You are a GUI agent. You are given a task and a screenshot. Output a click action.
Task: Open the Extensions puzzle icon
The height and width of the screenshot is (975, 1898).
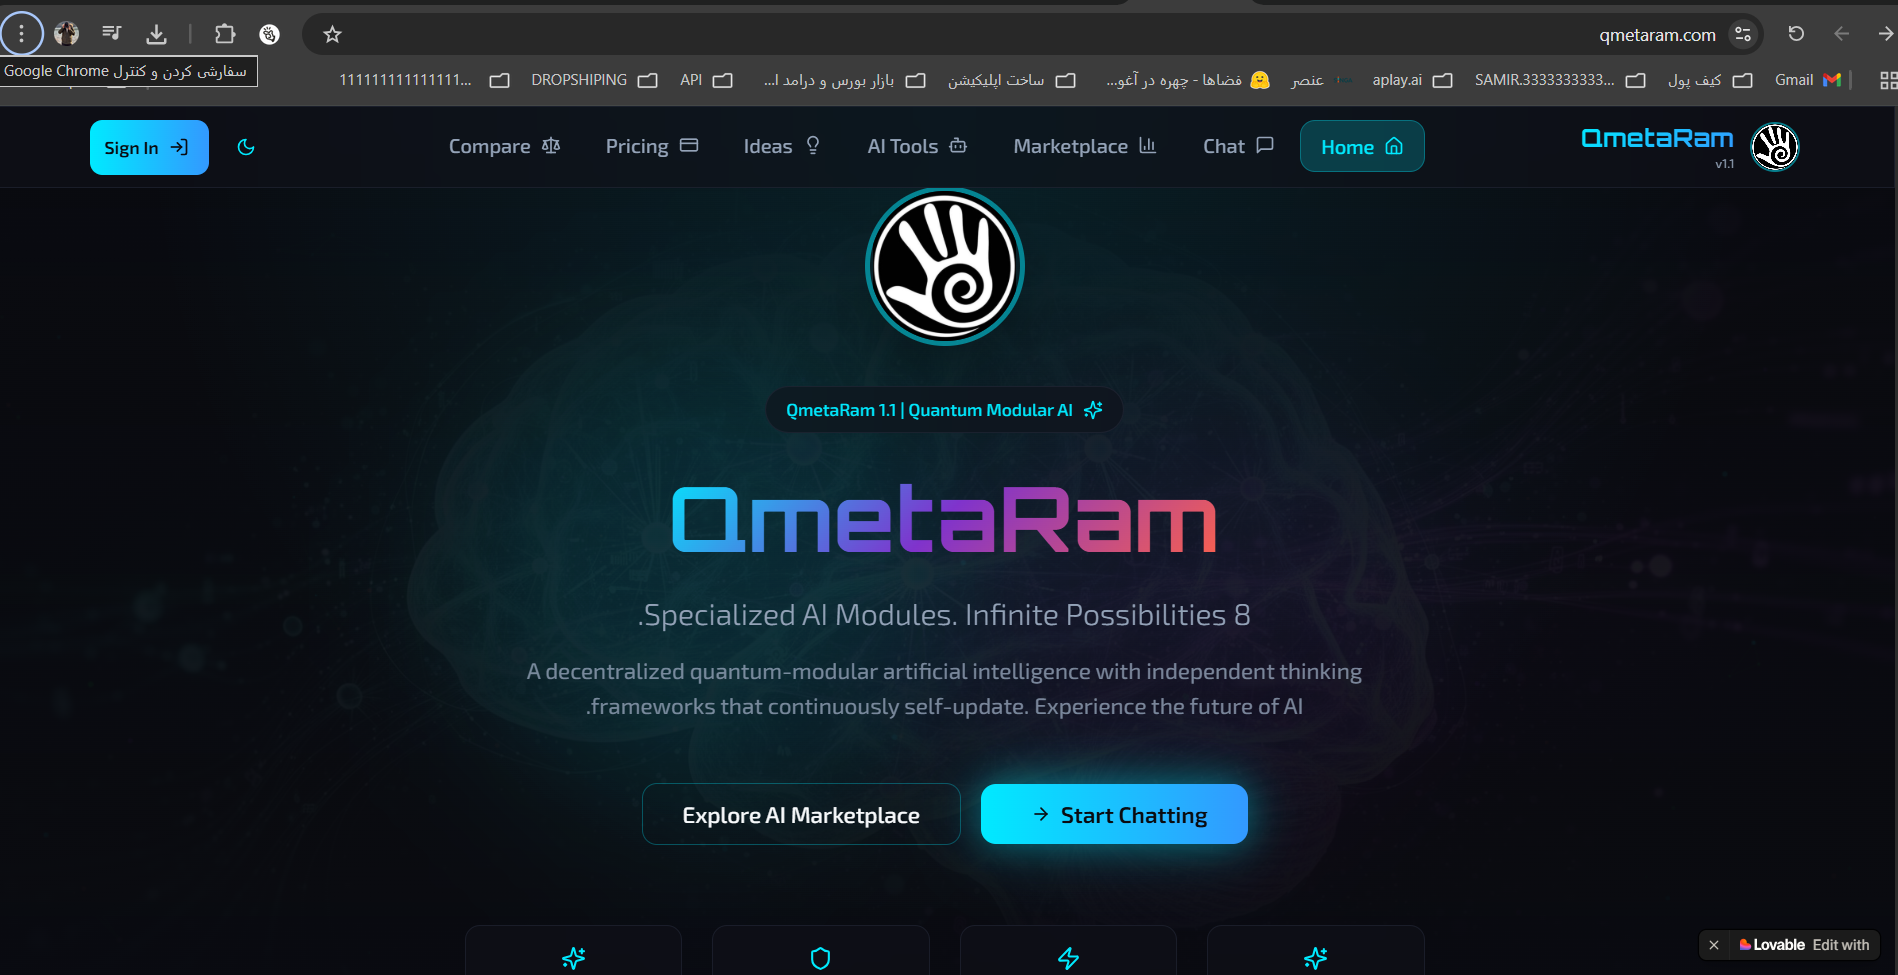pyautogui.click(x=224, y=33)
